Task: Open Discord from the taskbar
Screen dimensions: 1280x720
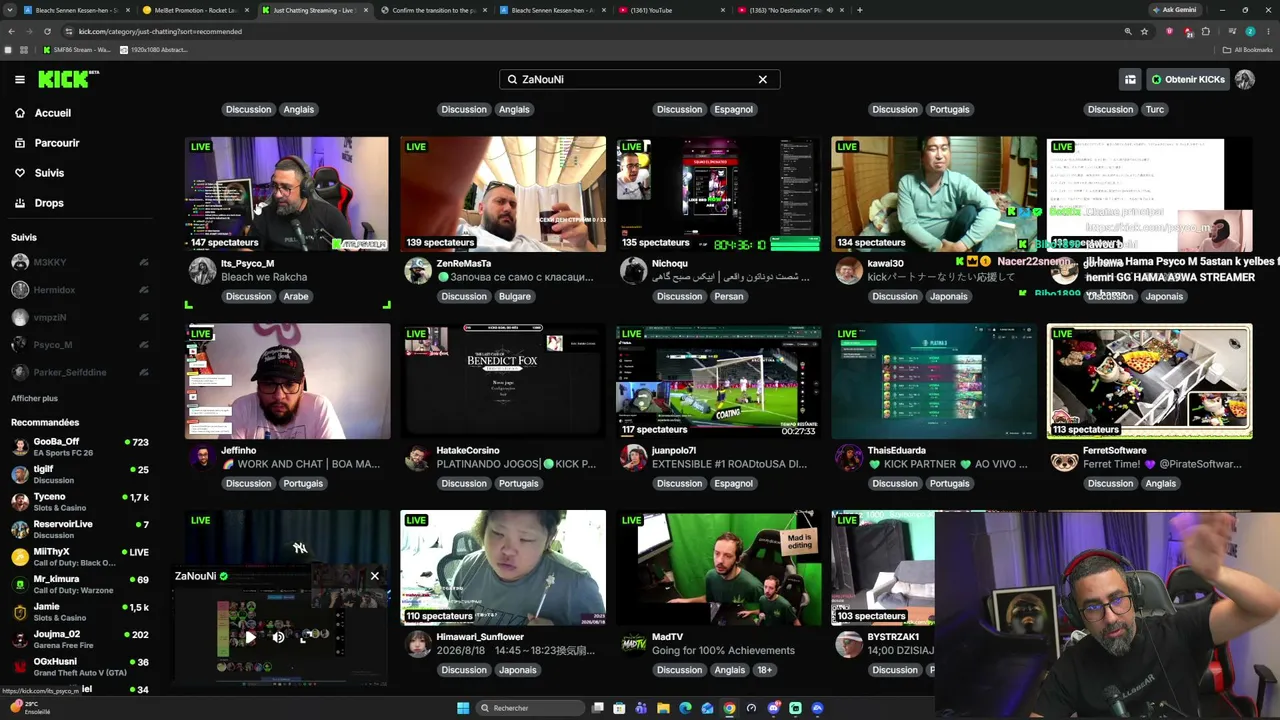Action: click(773, 708)
